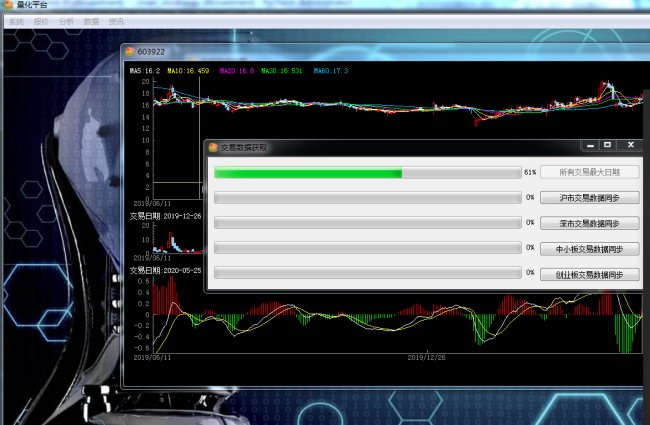Click the 交易数据获取 dialog title icon
650x425 pixels.
click(x=213, y=147)
